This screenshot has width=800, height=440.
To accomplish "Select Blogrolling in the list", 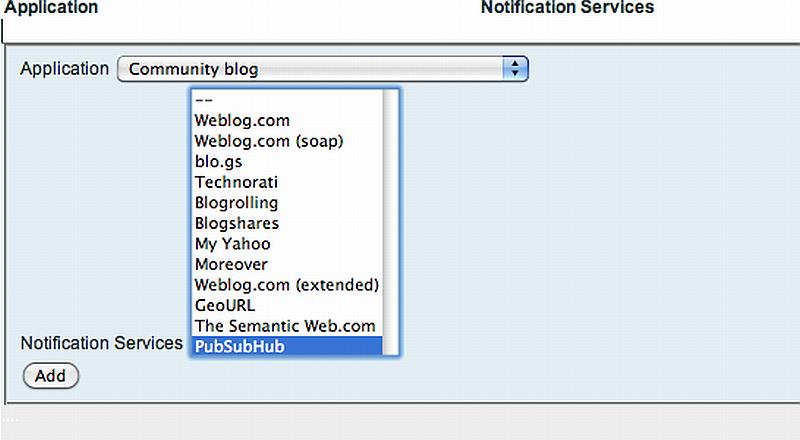I will click(x=236, y=202).
